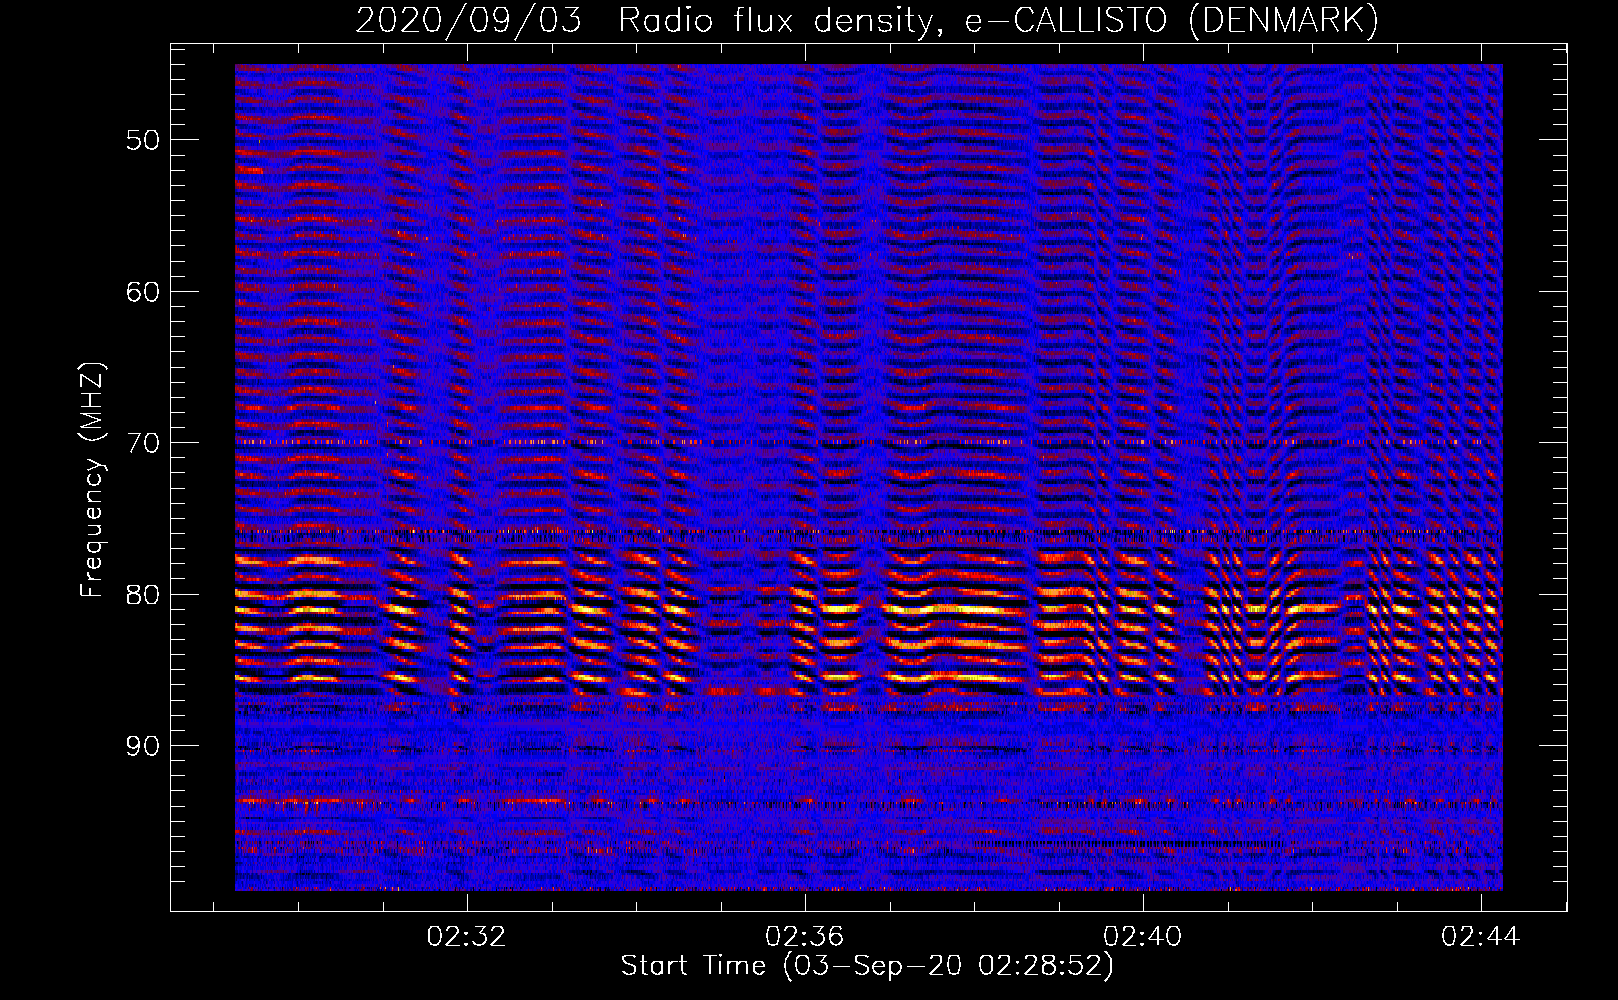Click the 90 frequency tick label
The width and height of the screenshot is (1618, 1000).
click(x=143, y=746)
